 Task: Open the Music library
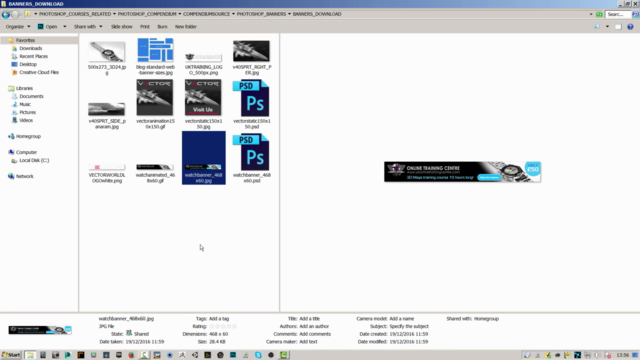coord(25,104)
